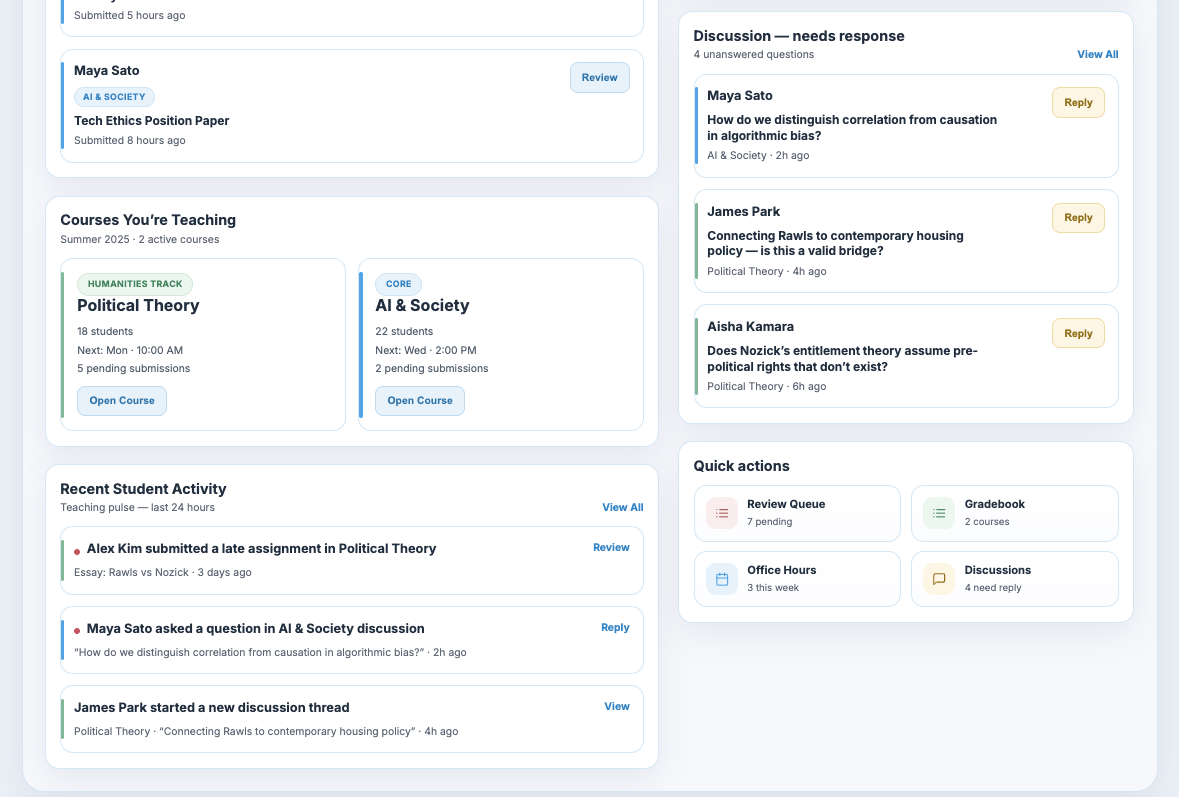Reply to Maya Sato's algorithmic bias question
1179x797 pixels.
[1078, 102]
